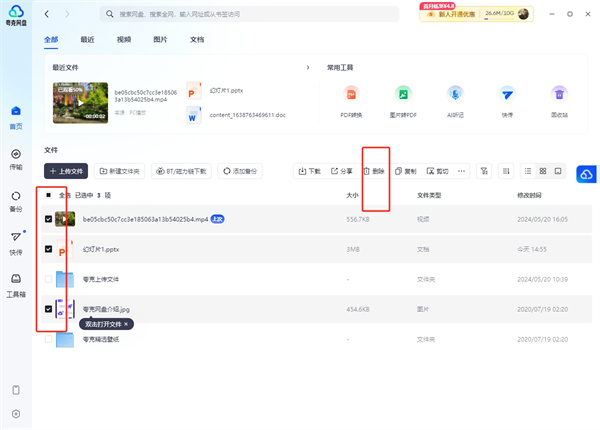Image resolution: width=600 pixels, height=430 pixels.
Task: Click the BT/磁力链下载 button
Action: [x=181, y=171]
